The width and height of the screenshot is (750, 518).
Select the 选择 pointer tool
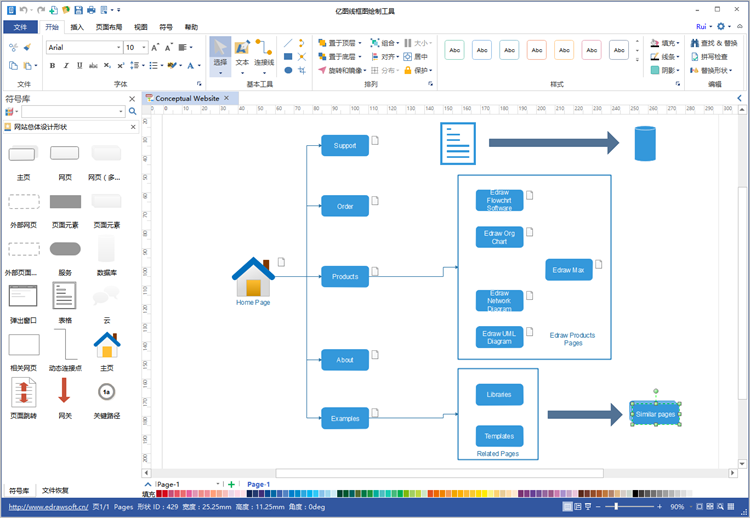pos(220,56)
